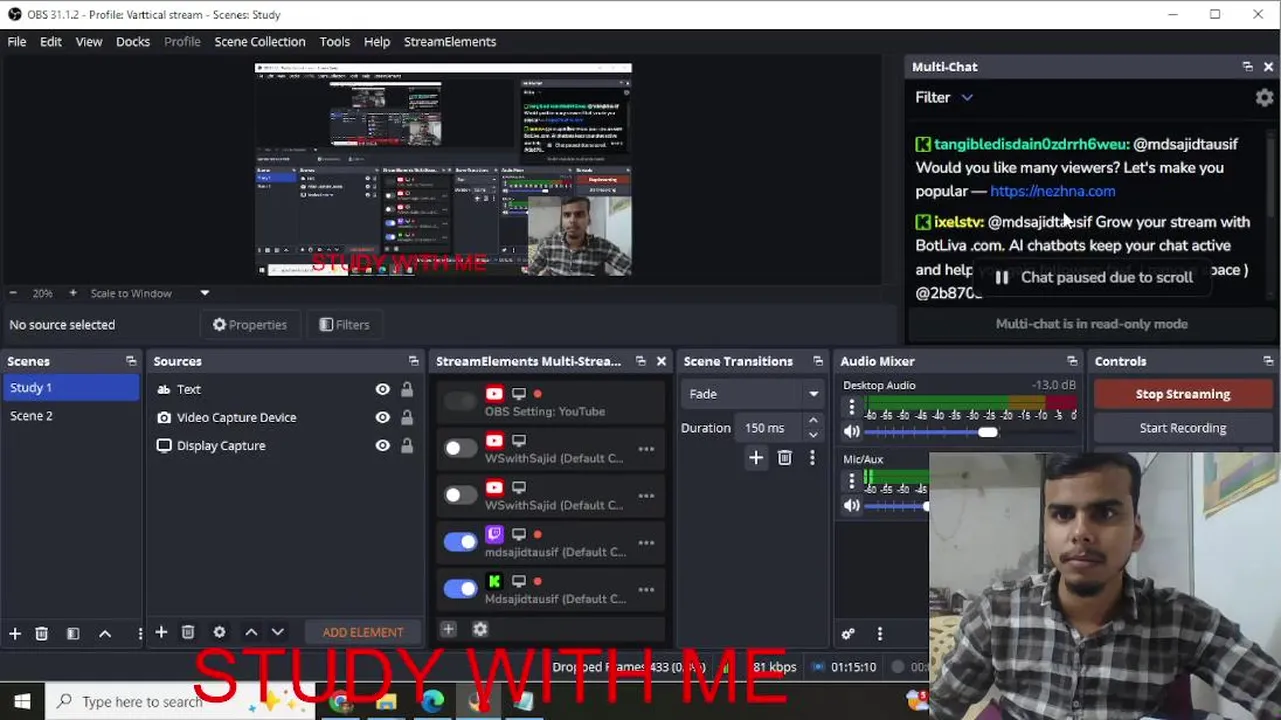Open Desktop Audio three-dot options
This screenshot has height=720, width=1281.
tap(852, 407)
